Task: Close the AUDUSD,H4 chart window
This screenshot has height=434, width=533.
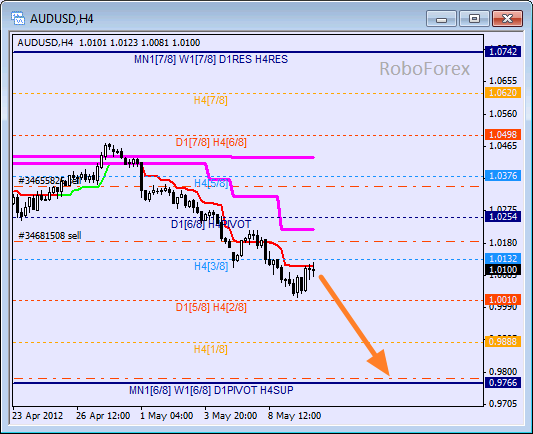Action: [x=507, y=19]
